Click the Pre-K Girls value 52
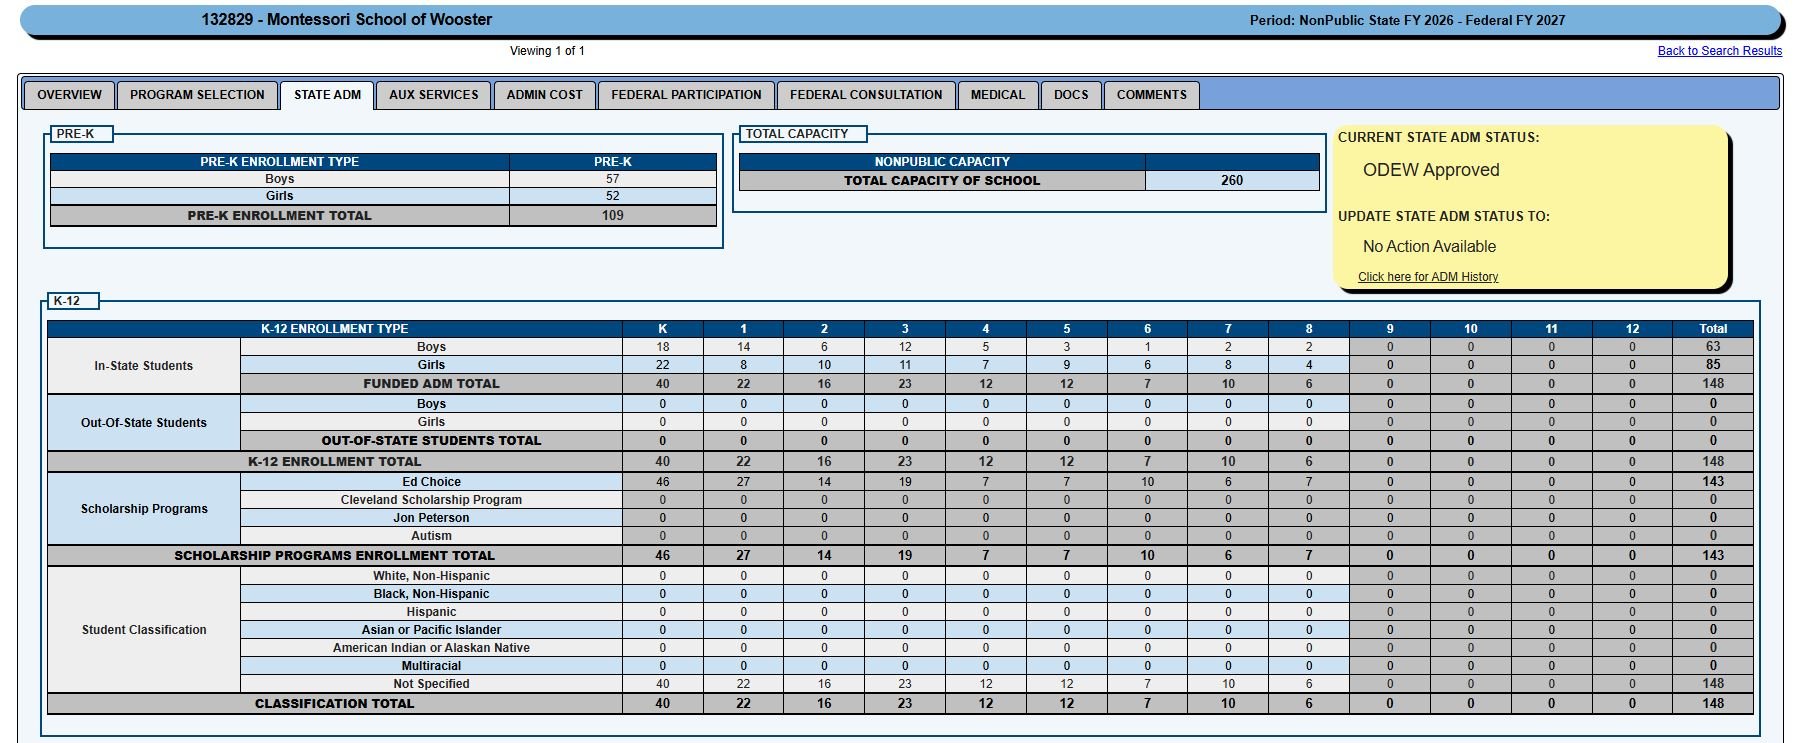 point(613,196)
